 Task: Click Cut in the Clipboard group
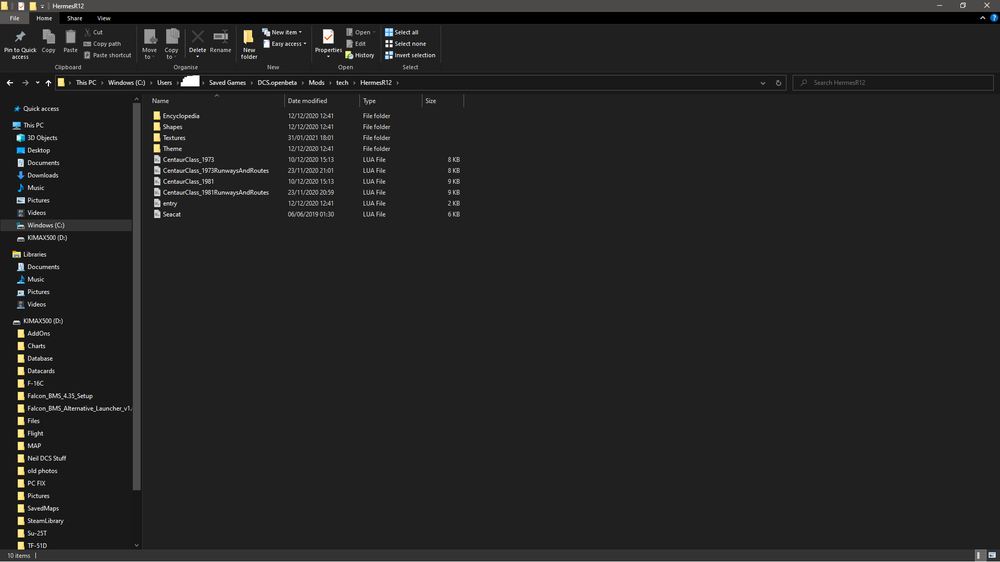[x=93, y=32]
